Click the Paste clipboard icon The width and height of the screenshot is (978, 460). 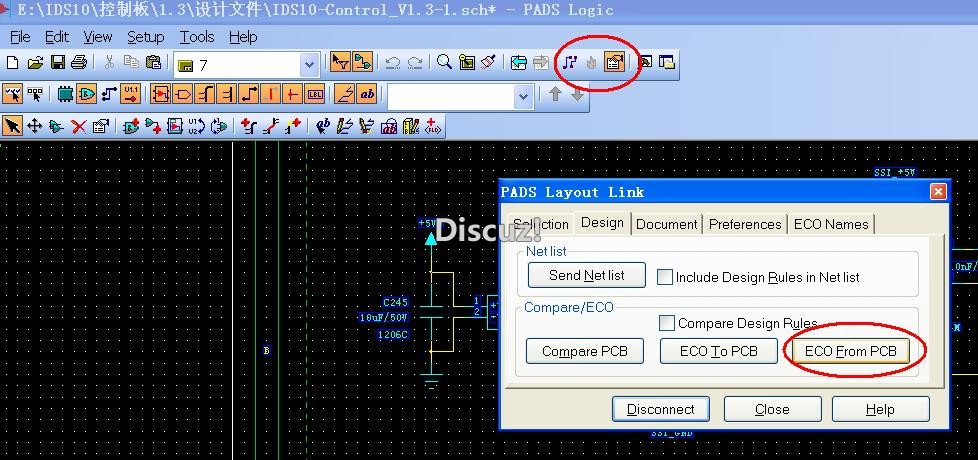(153, 62)
